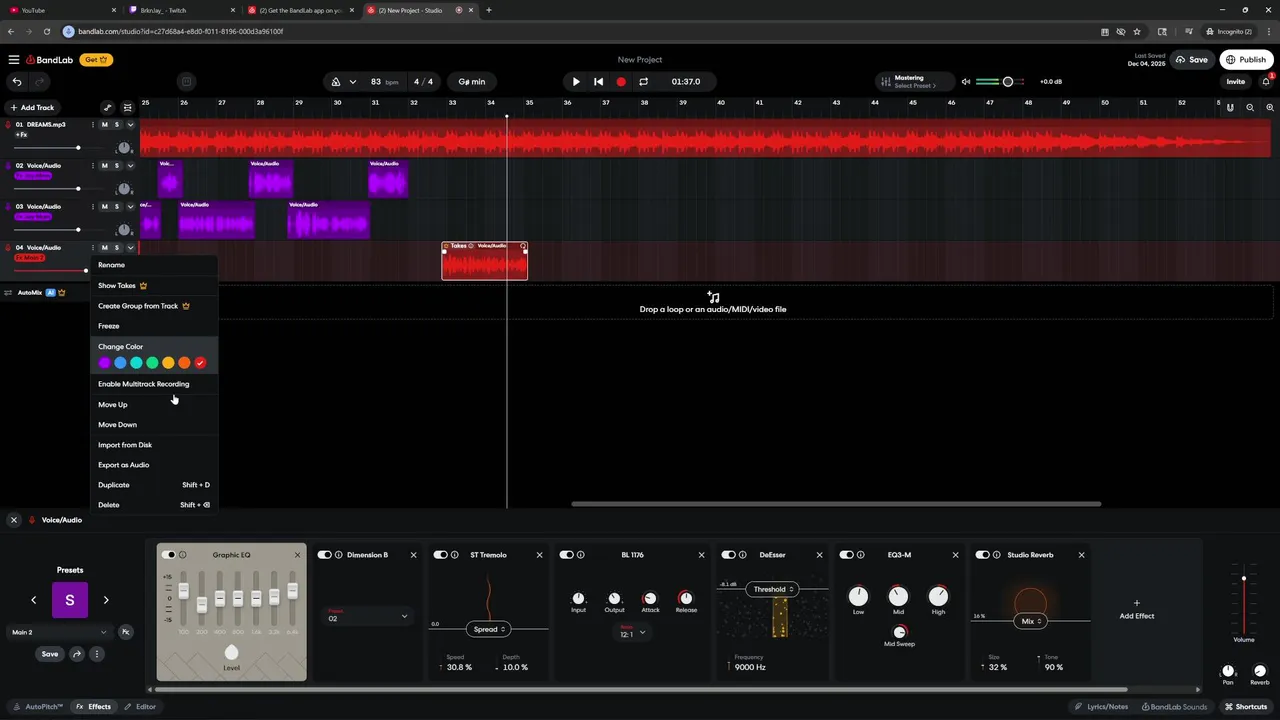Image resolution: width=1280 pixels, height=720 pixels.
Task: Click the undo arrow icon
Action: click(x=17, y=82)
